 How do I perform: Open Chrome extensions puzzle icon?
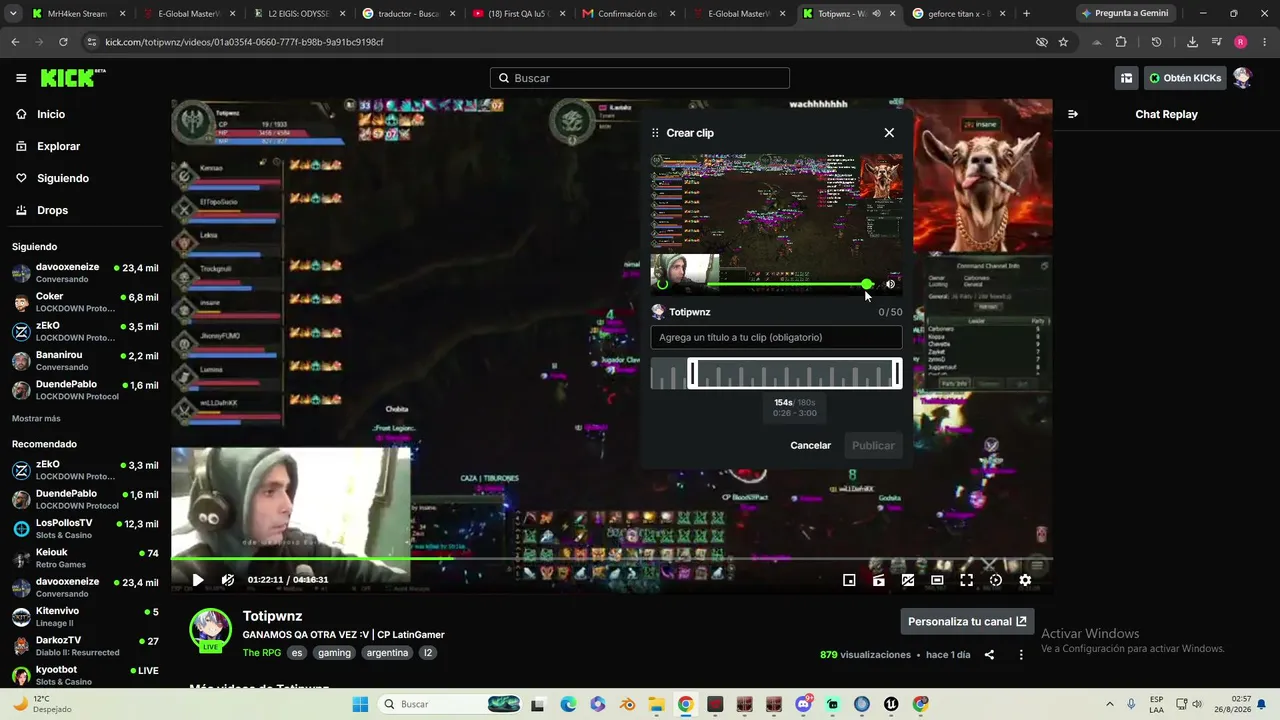[1121, 42]
